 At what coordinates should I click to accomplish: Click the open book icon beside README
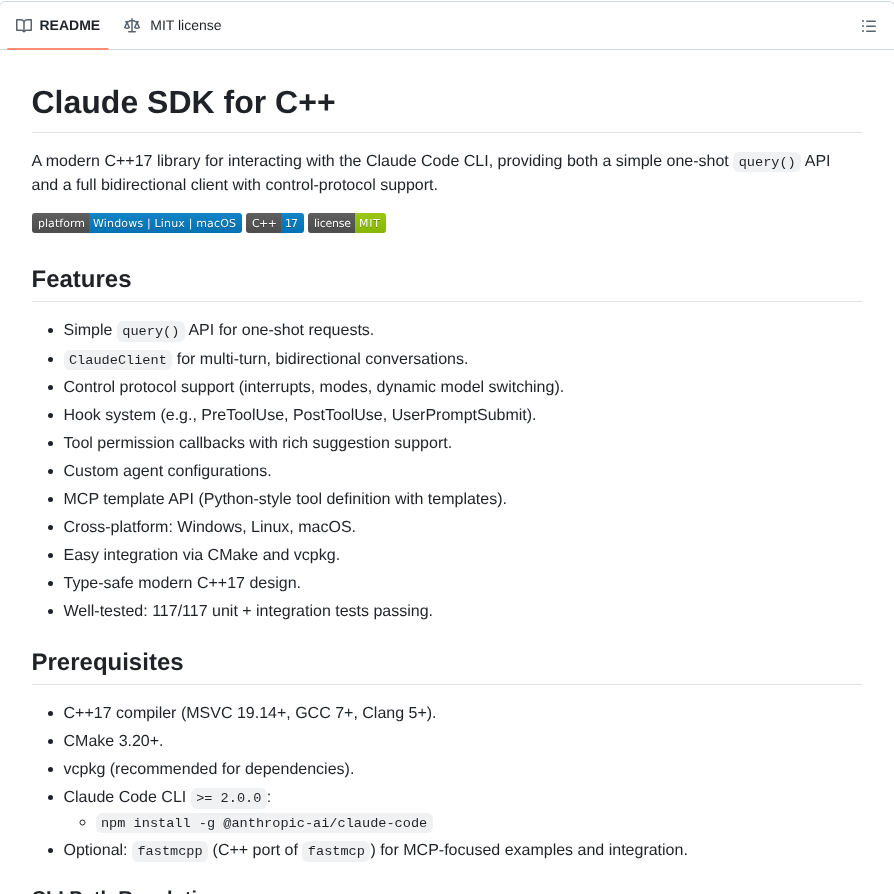tap(23, 26)
